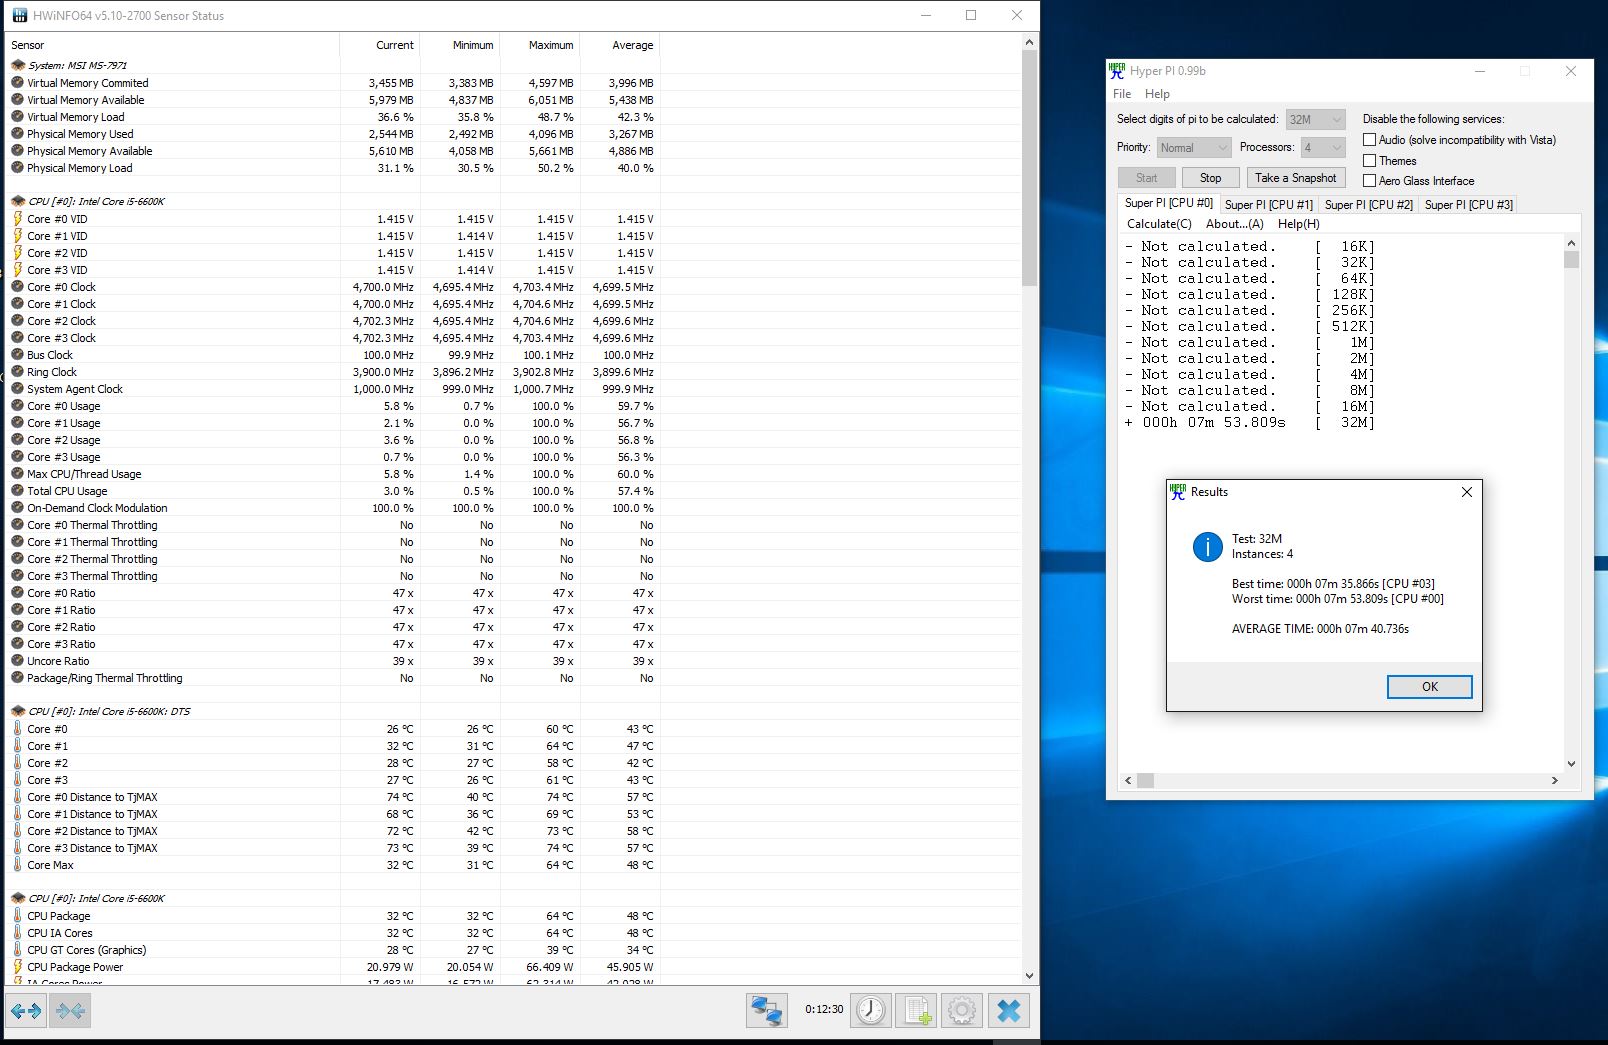Switch to Super PI [CPU #2] tab
This screenshot has height=1045, width=1608.
[x=1368, y=205]
